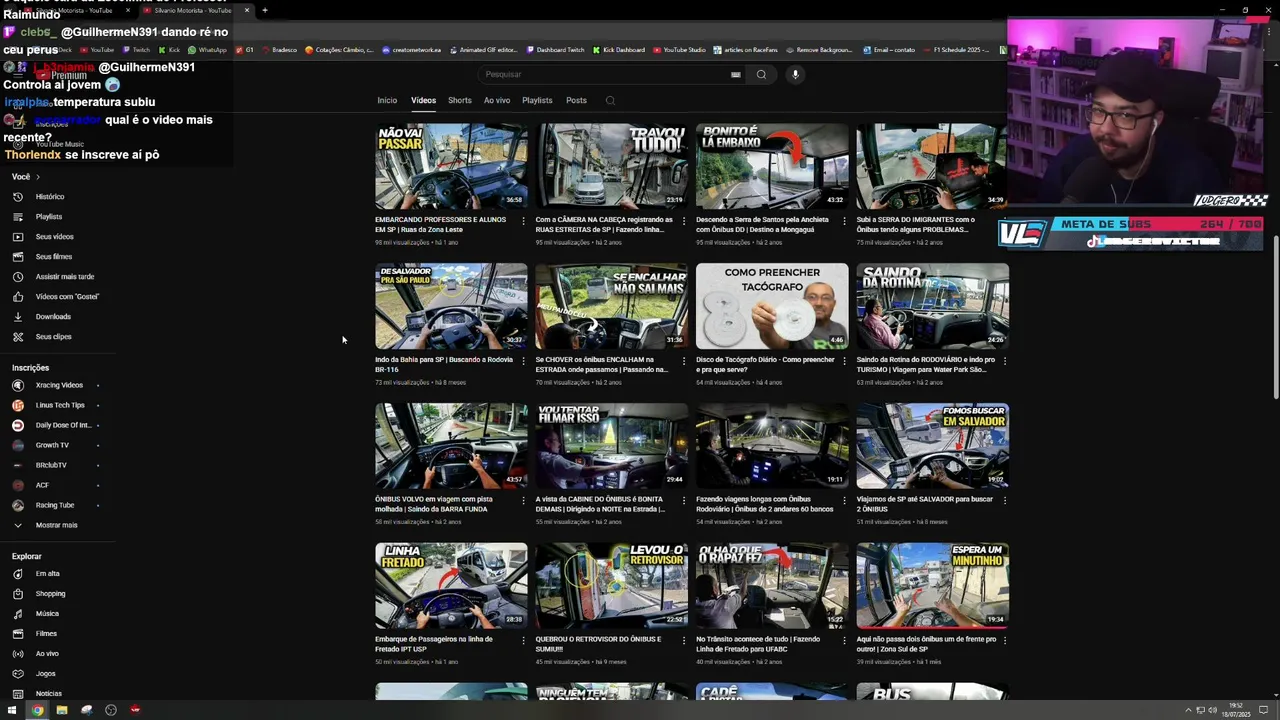This screenshot has width=1280, height=720.
Task: Open options menu for Disco de Tacógrafo video
Action: [x=844, y=361]
